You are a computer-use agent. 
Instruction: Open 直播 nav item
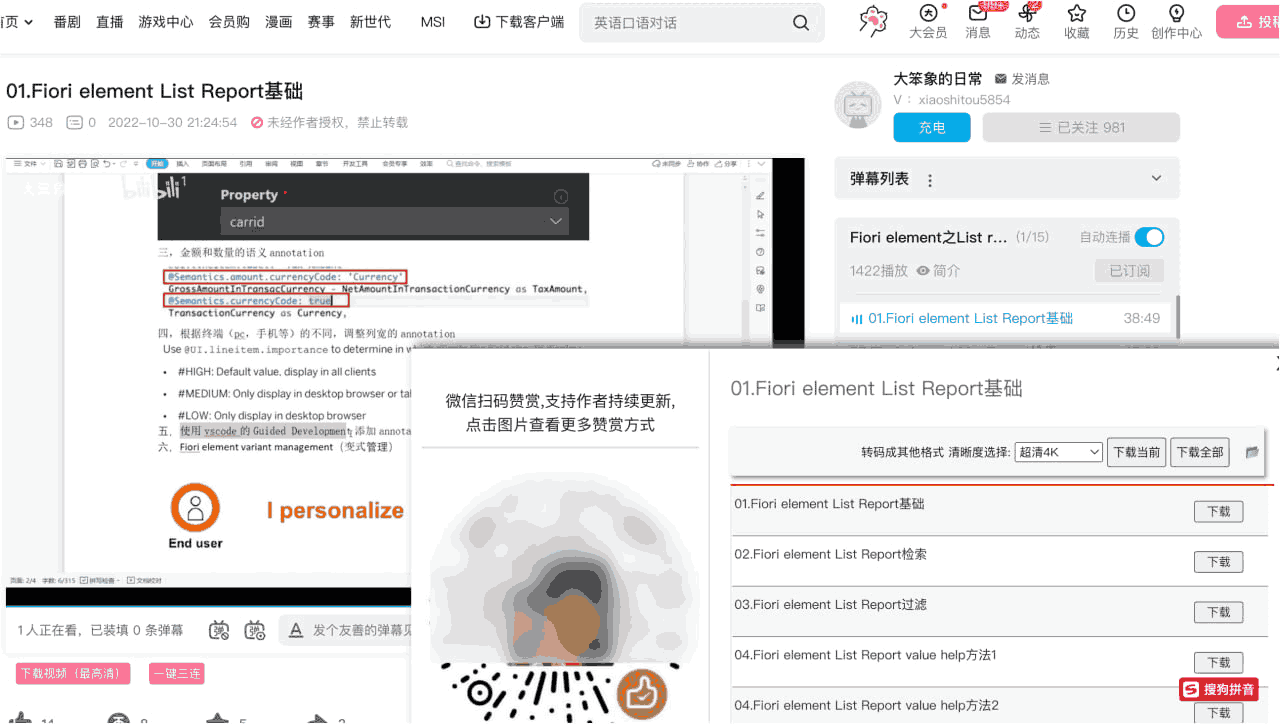[x=110, y=21]
